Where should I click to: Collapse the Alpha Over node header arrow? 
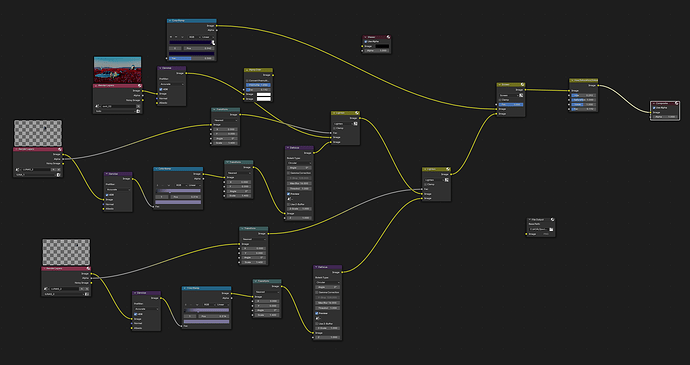[247, 70]
